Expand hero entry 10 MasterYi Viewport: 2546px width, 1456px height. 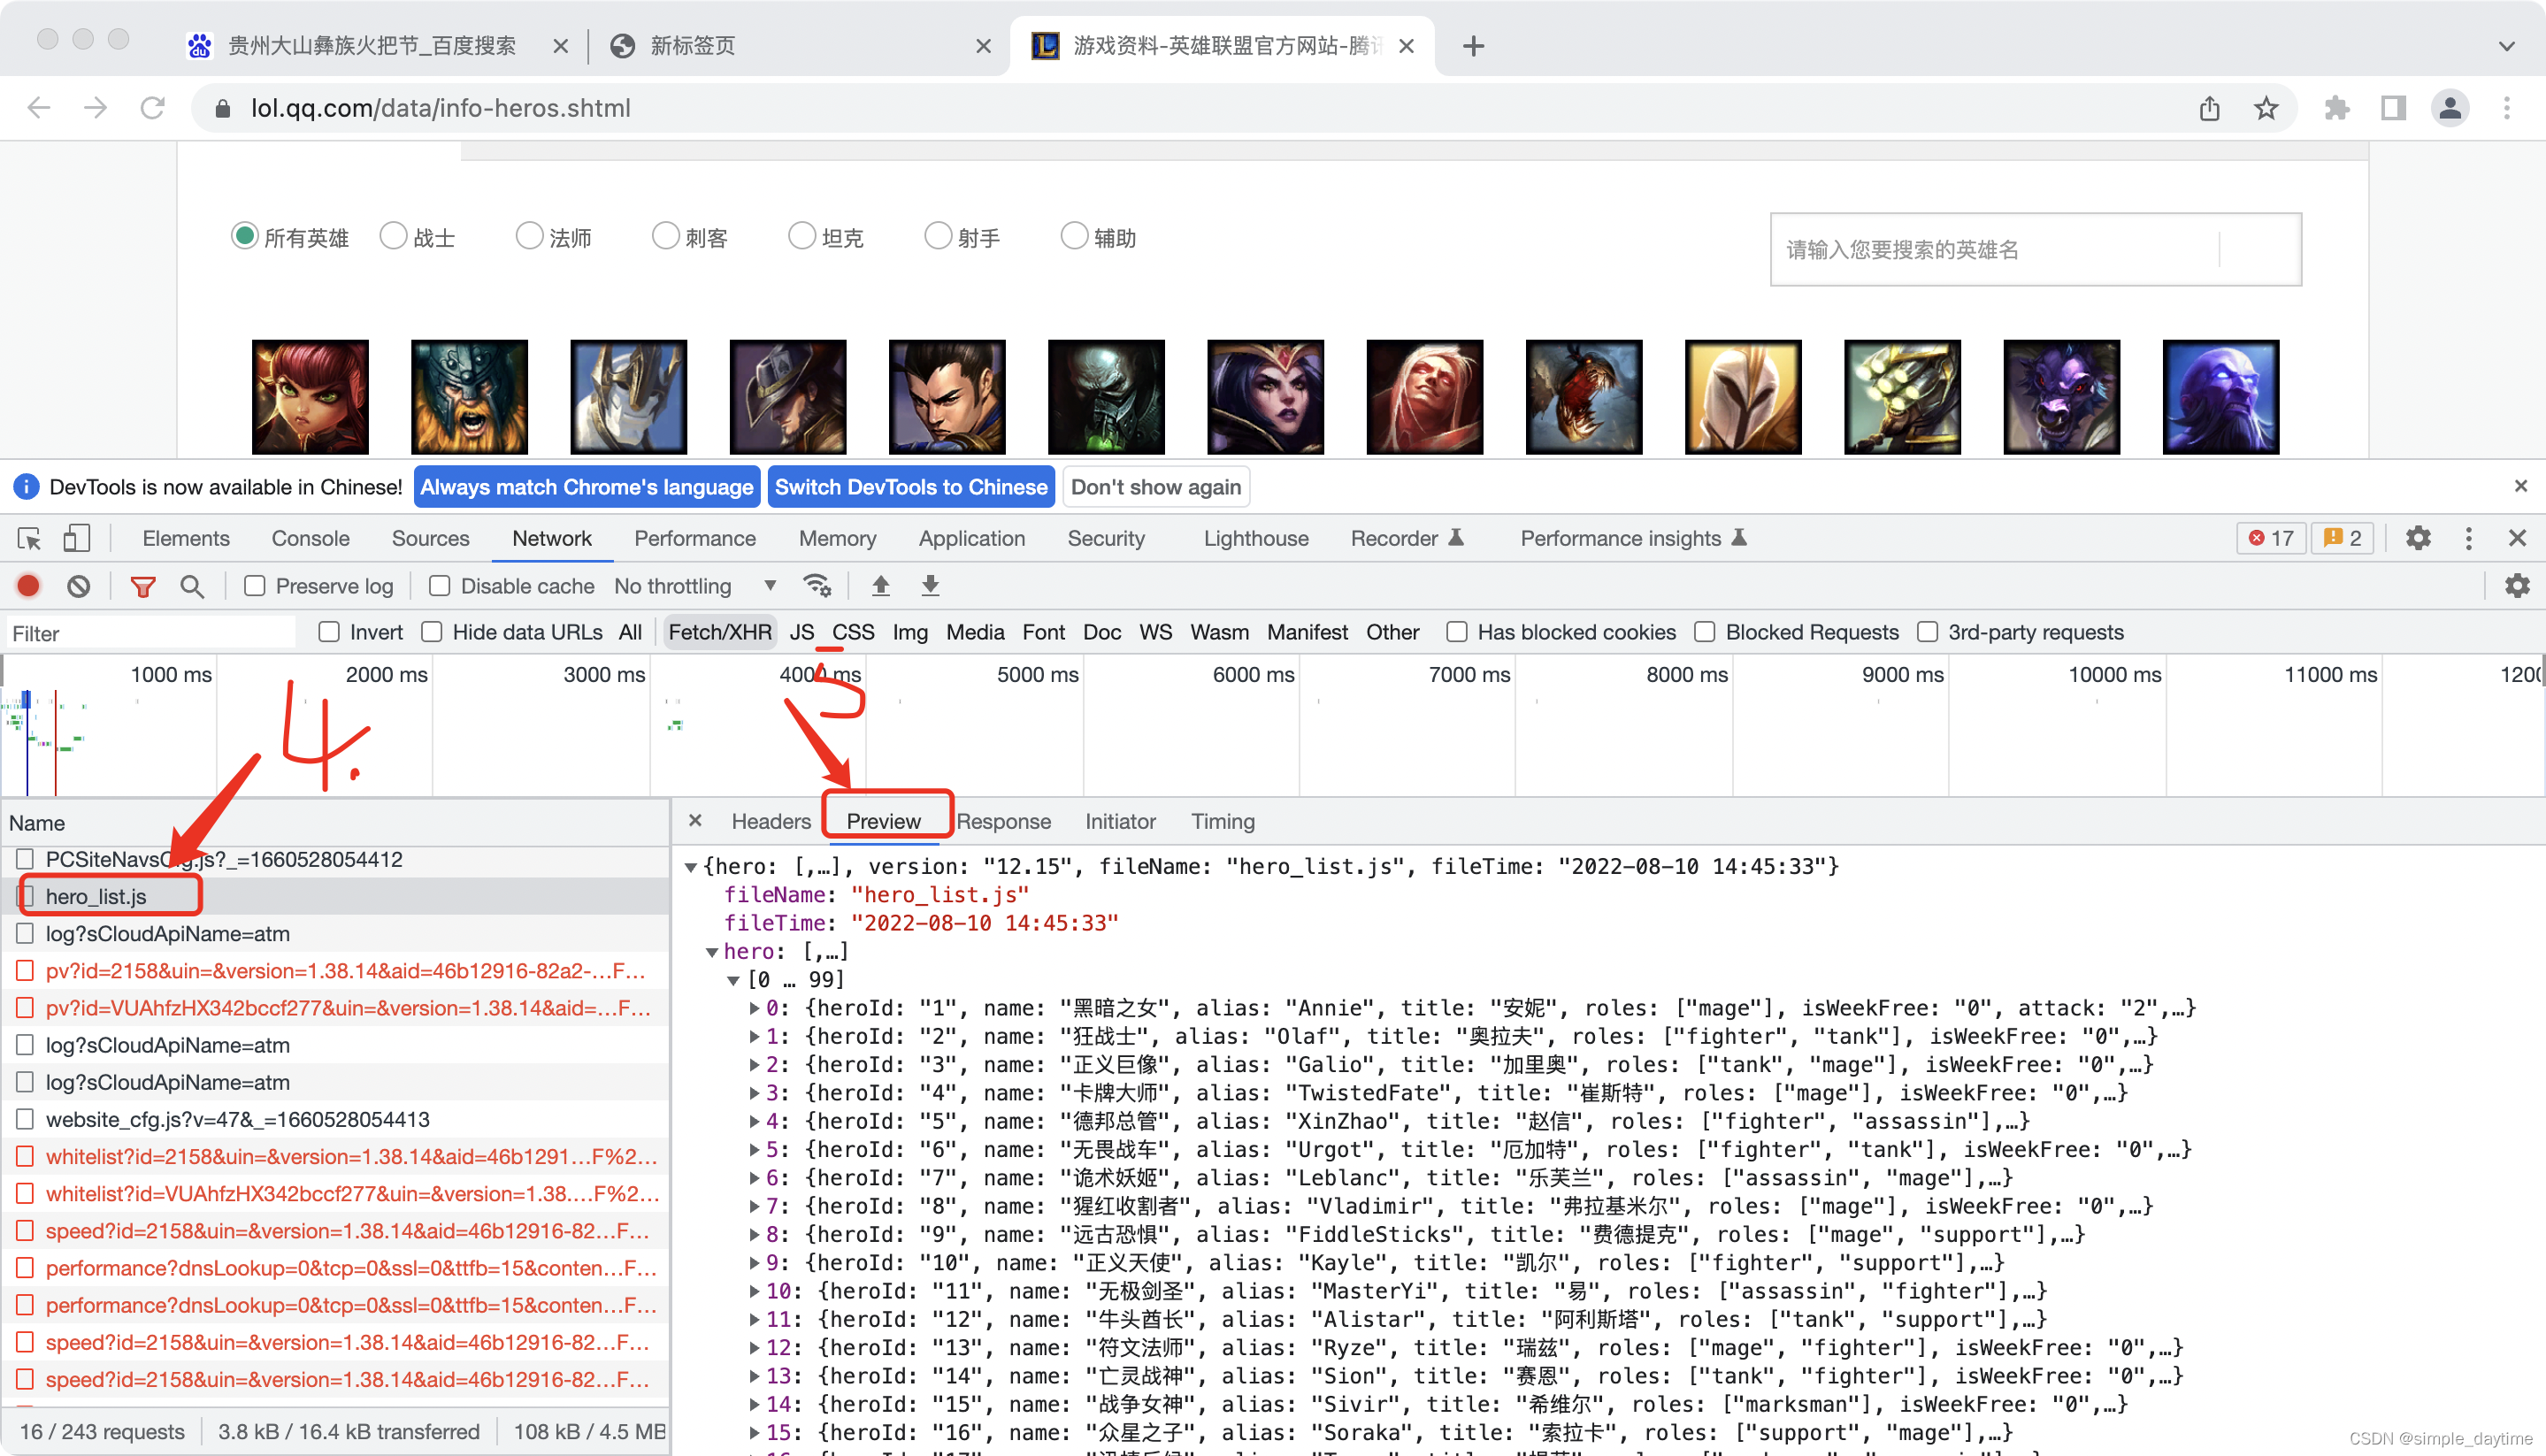(x=755, y=1292)
